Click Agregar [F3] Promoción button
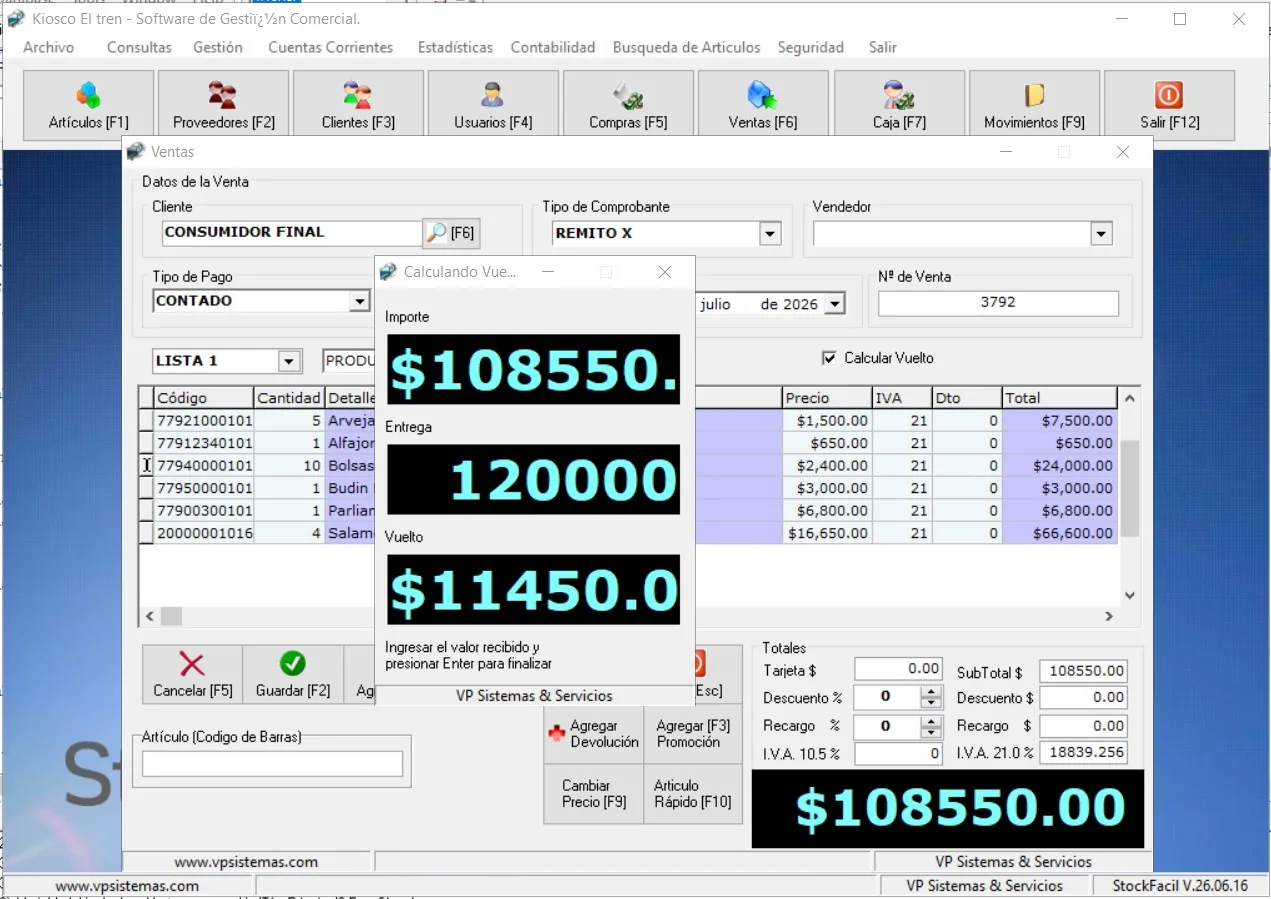Screen dimensions: 1271x899 (693, 734)
